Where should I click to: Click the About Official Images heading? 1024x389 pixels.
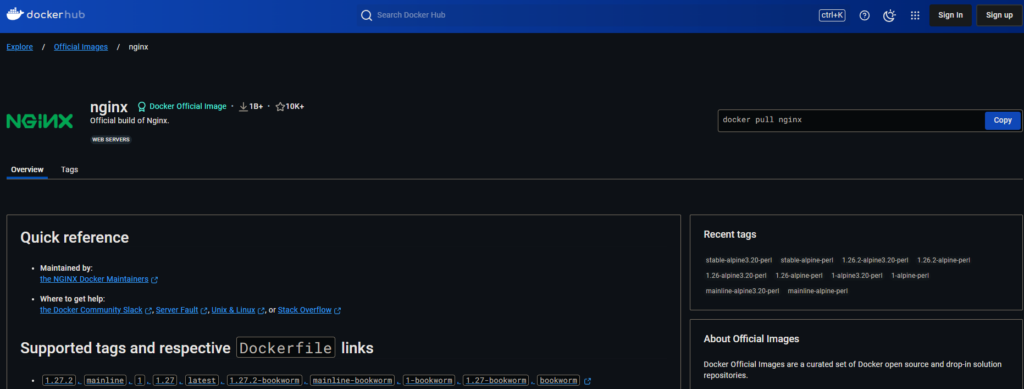[x=751, y=339]
